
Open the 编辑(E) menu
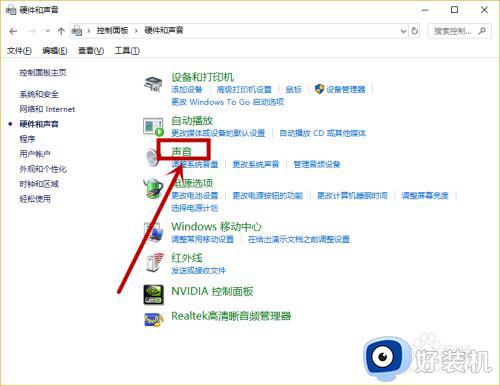click(x=55, y=51)
